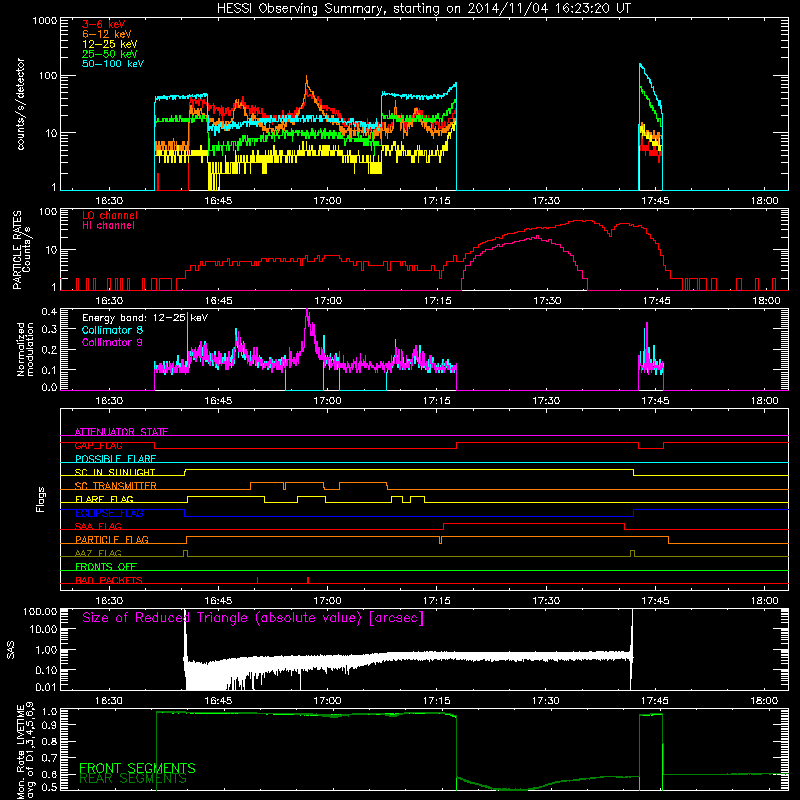
Task: Click the counts/s/detector axis label
Action: (20, 104)
